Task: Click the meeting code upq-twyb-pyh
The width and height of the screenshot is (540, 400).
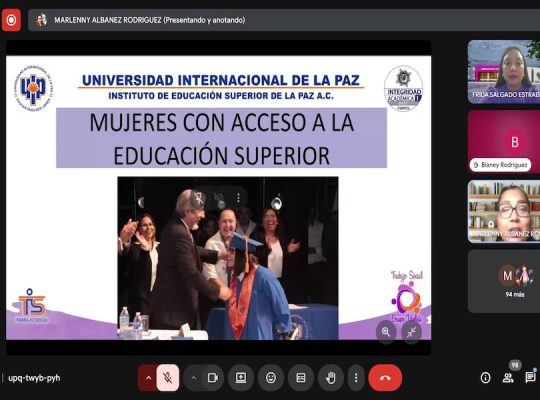Action: [34, 378]
